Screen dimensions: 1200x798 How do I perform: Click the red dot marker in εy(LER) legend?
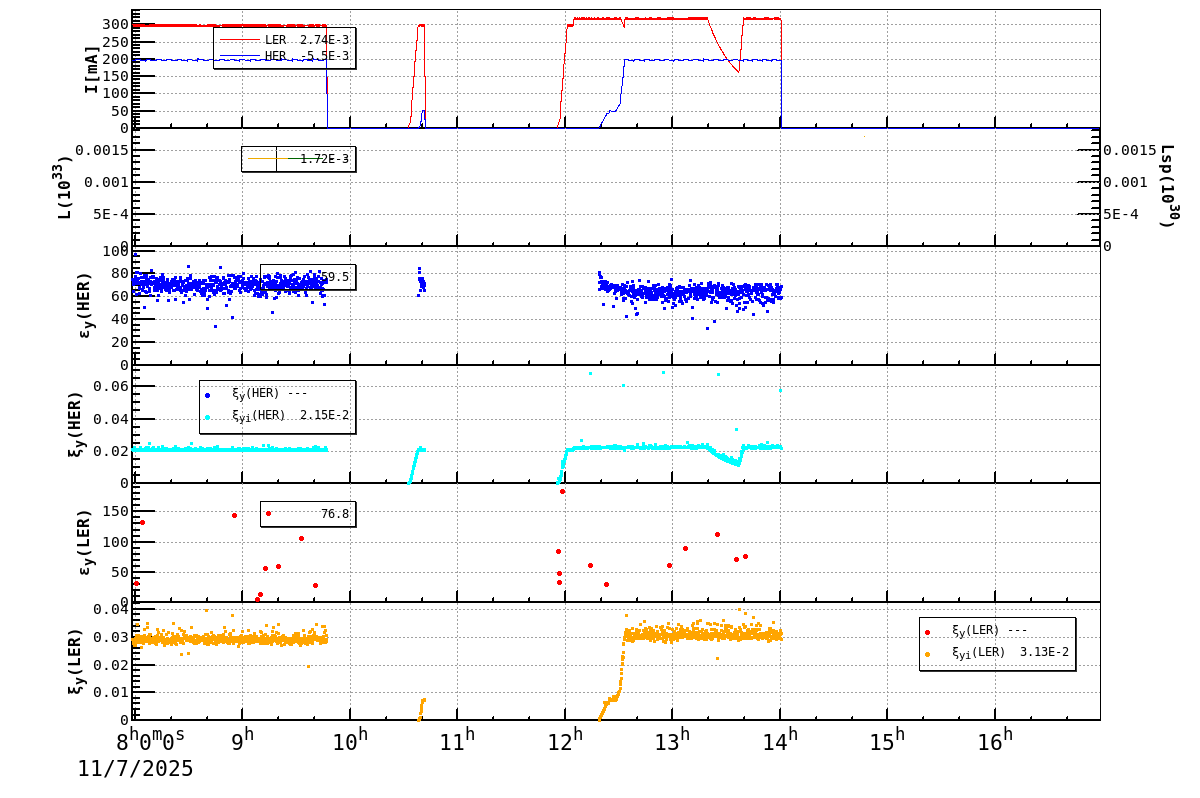point(268,514)
